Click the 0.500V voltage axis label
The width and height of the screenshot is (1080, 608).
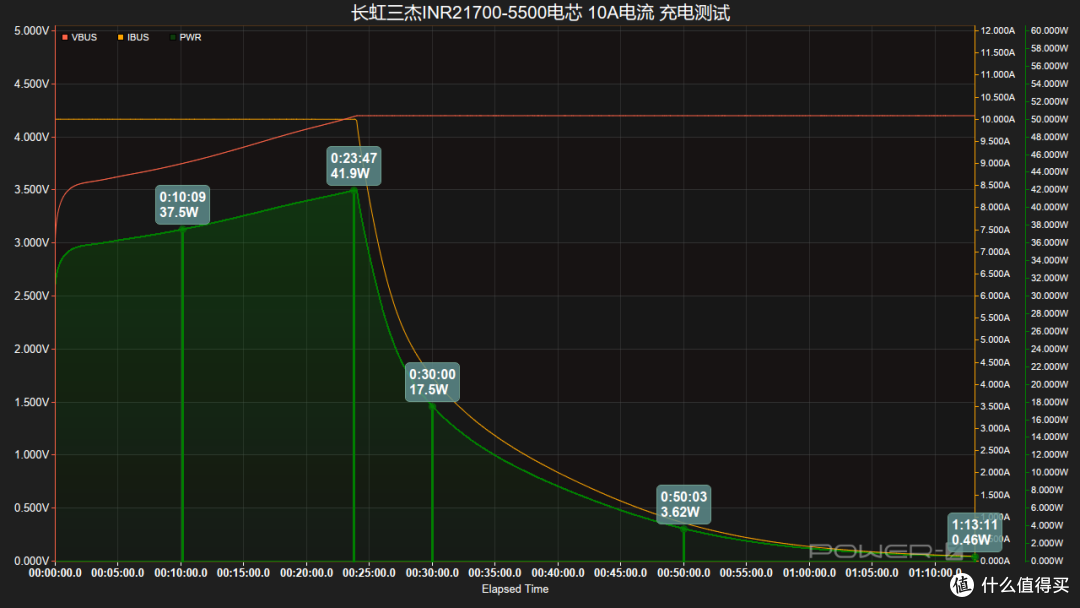[x=32, y=507]
